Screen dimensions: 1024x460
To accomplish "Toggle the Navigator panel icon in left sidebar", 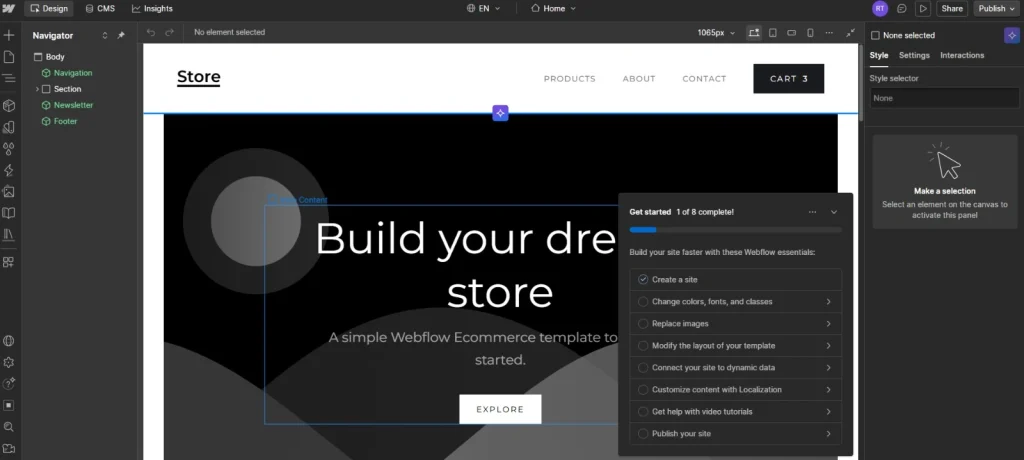I will click(9, 78).
